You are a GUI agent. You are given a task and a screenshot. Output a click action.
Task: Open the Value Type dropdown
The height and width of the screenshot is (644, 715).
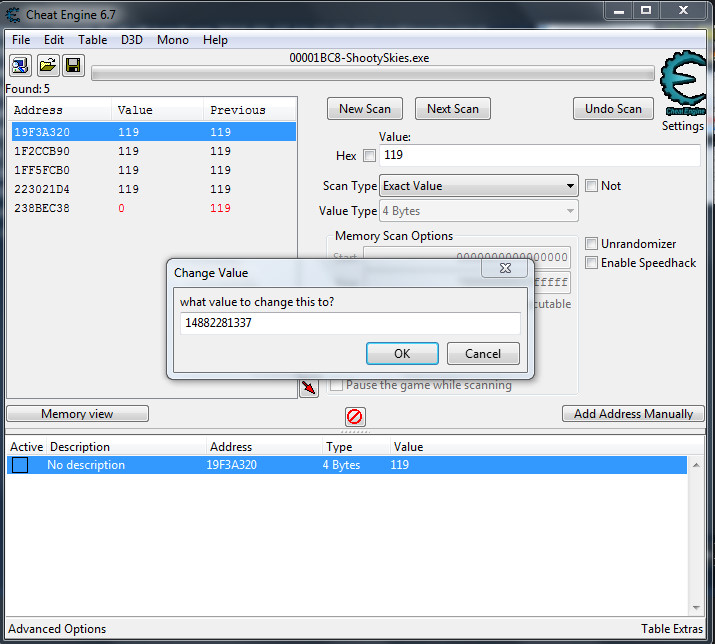coord(479,211)
